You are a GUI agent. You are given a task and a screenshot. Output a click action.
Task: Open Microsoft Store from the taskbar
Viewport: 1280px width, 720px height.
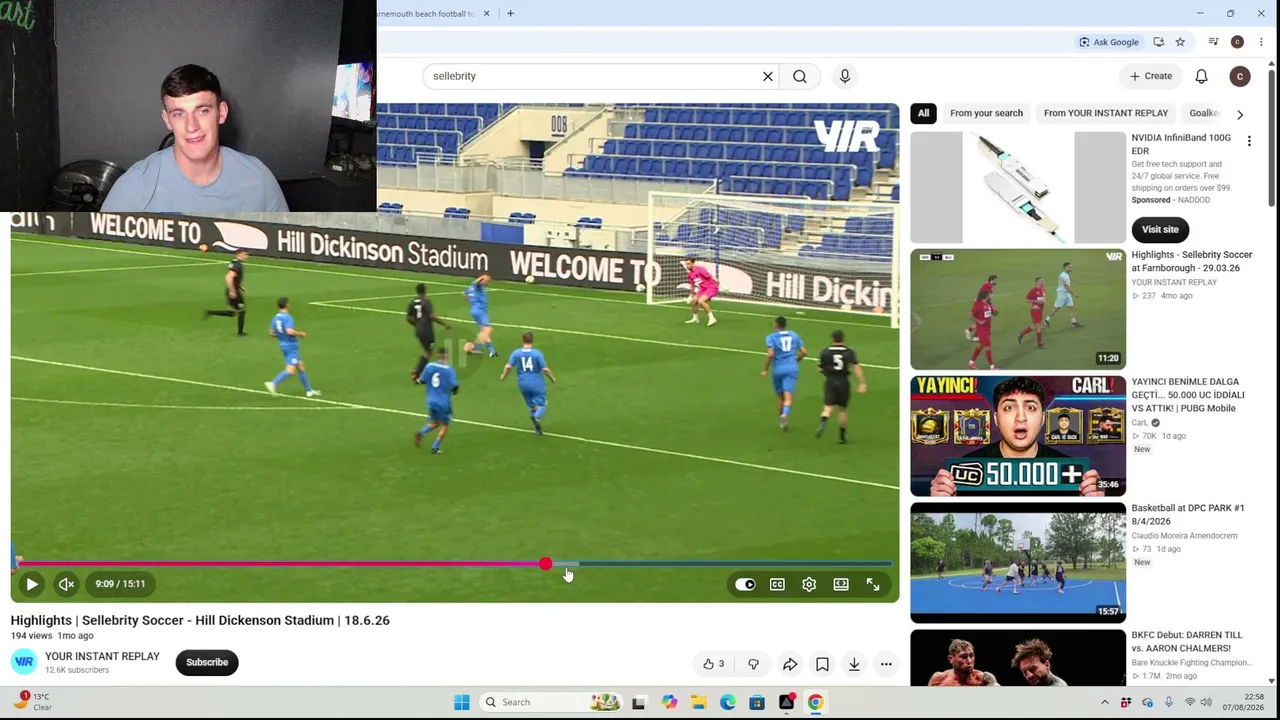(757, 702)
